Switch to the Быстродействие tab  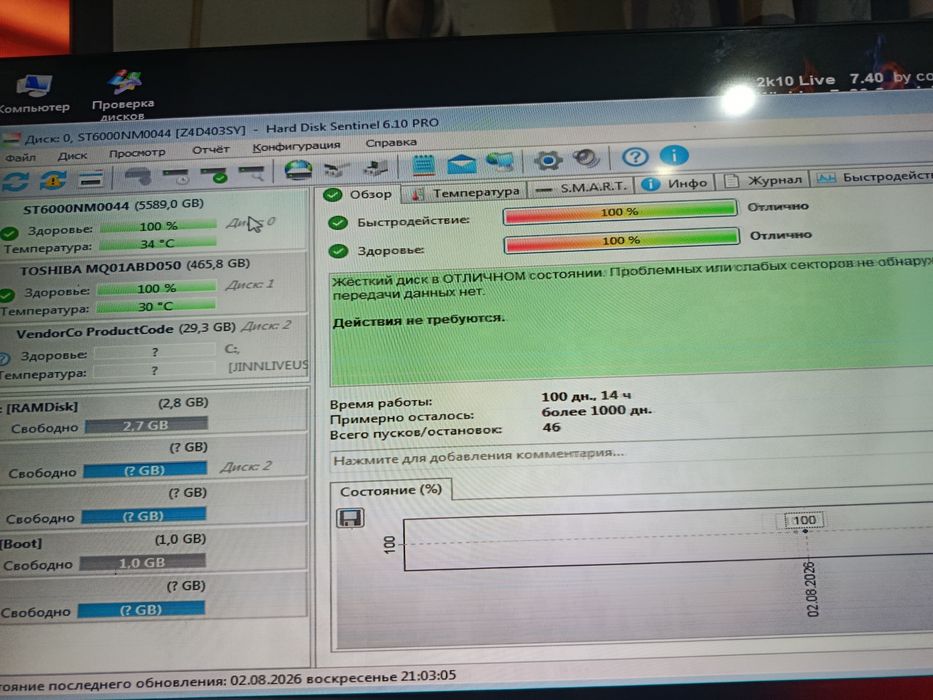(x=871, y=177)
